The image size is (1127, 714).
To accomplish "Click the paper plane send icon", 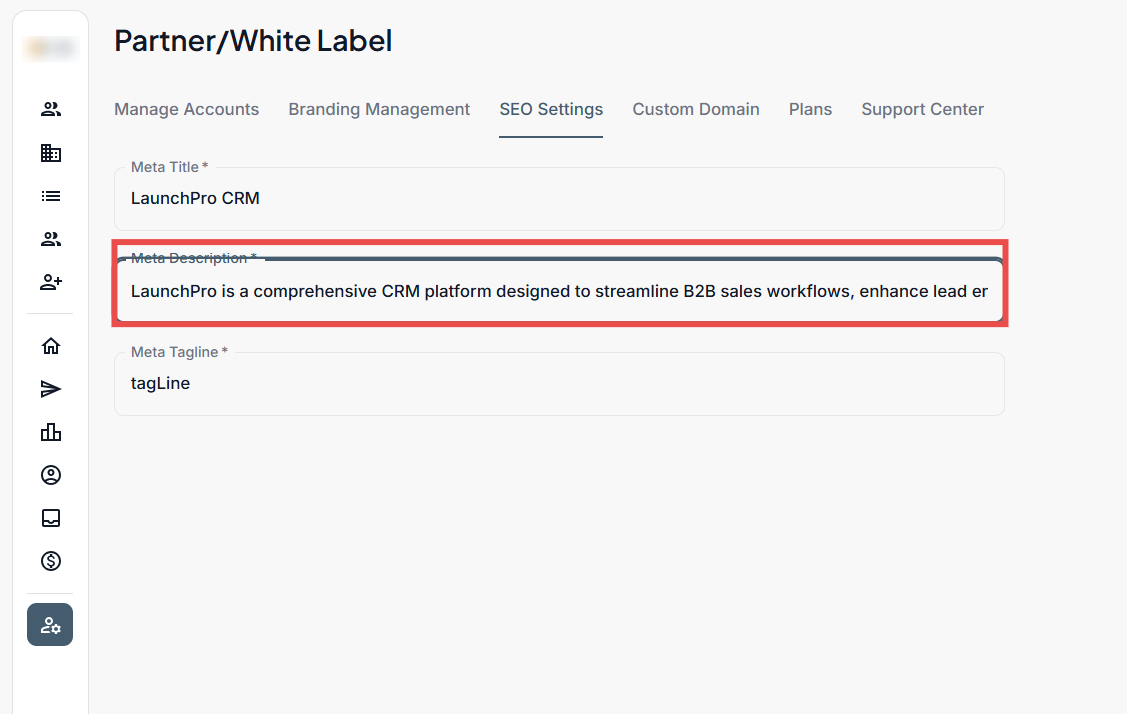I will point(51,389).
